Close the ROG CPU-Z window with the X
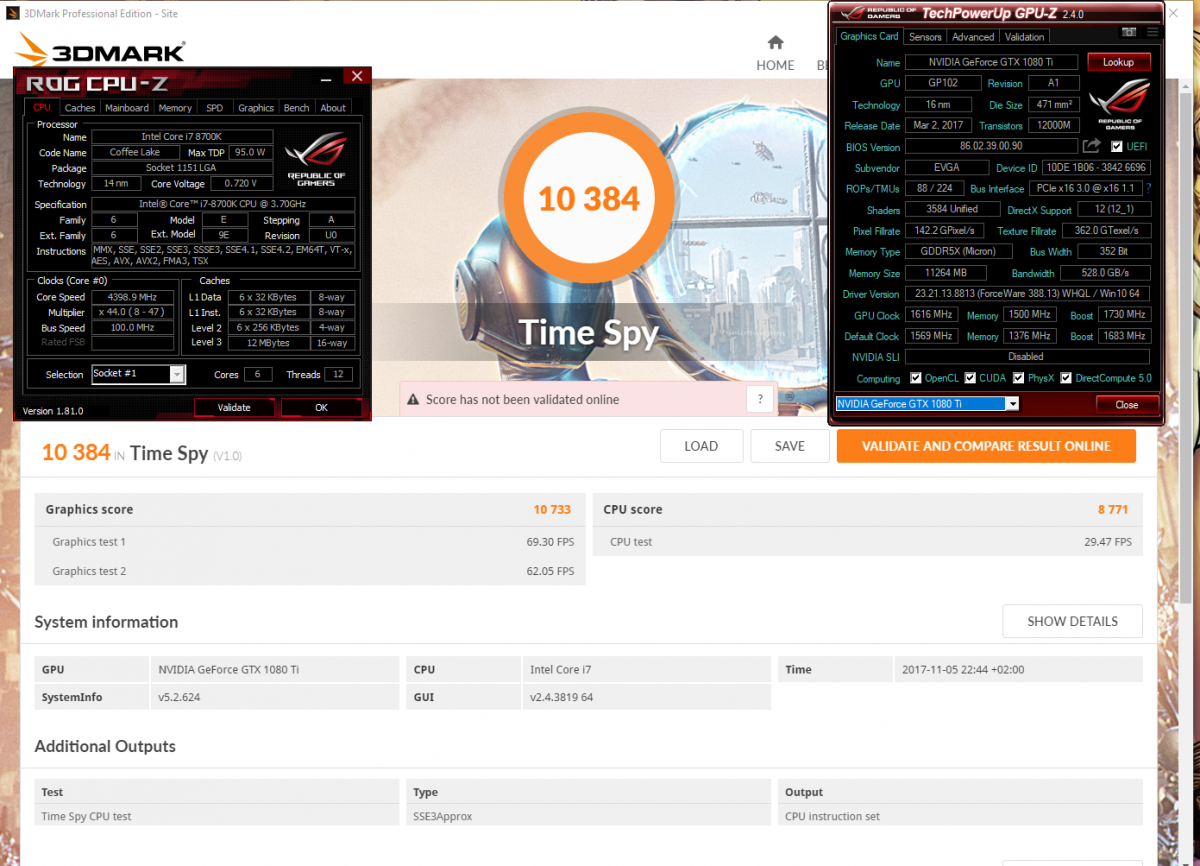The image size is (1200, 866). coord(357,77)
